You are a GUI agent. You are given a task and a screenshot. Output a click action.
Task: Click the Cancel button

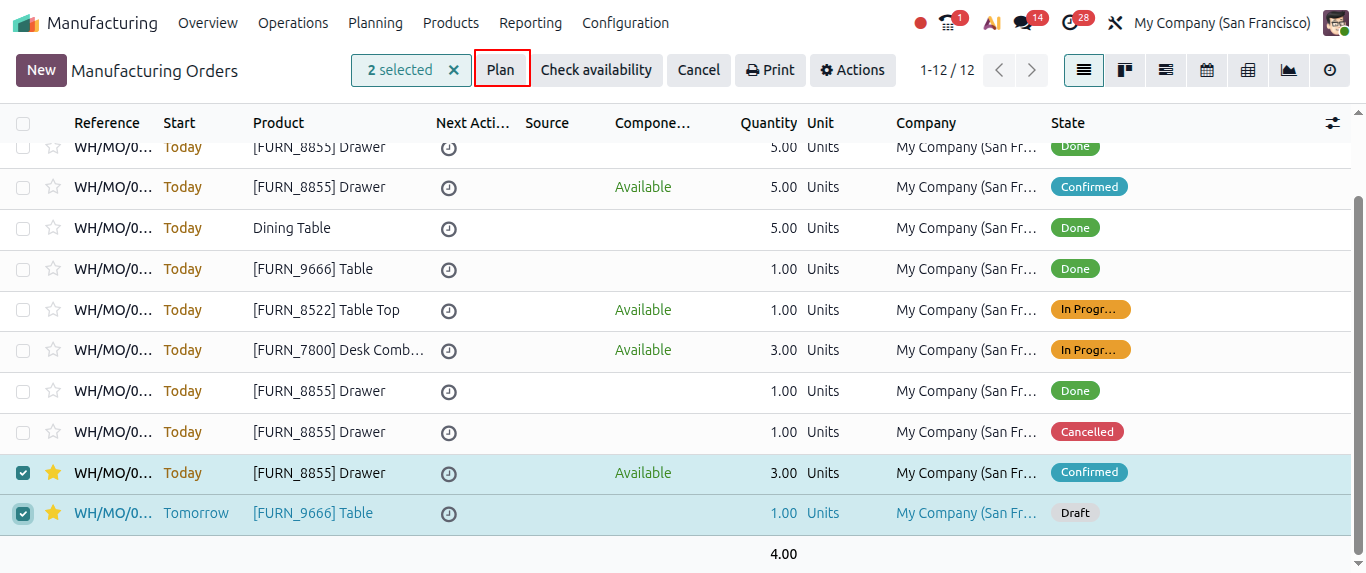[698, 70]
